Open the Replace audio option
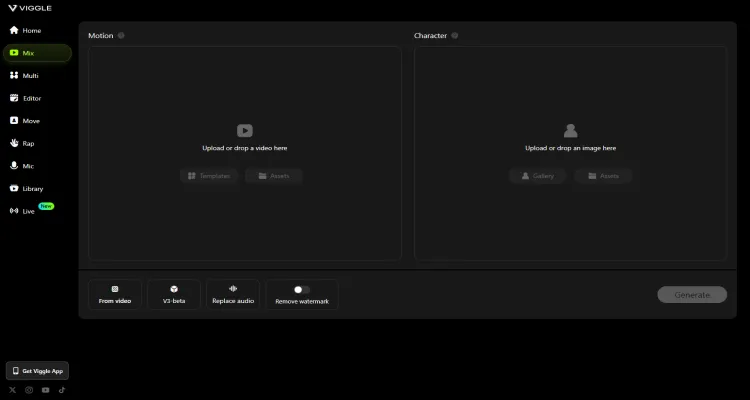 coord(233,294)
